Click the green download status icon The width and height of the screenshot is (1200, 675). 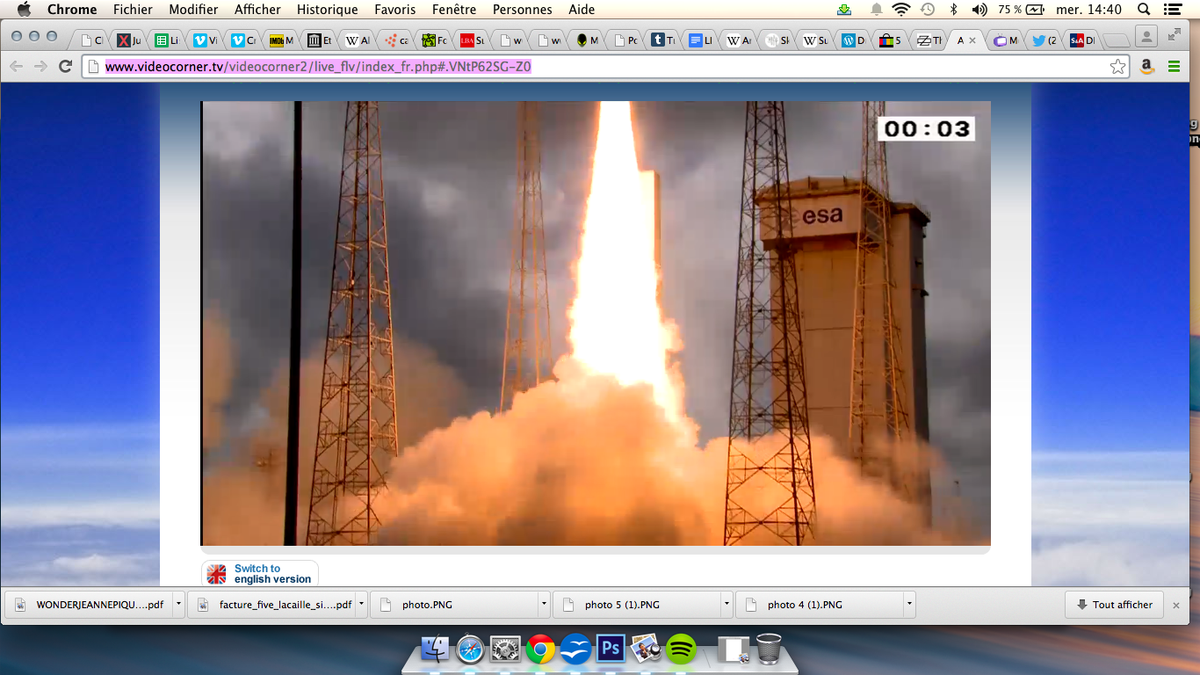tap(844, 9)
